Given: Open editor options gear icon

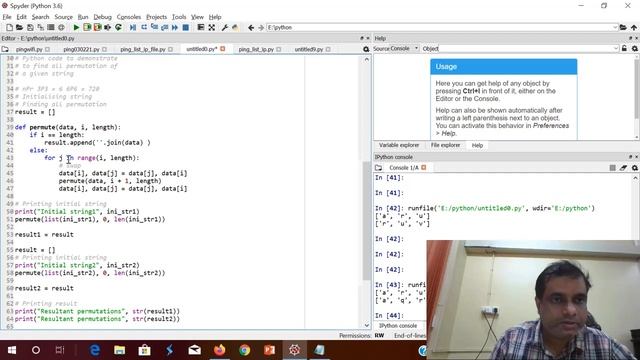Looking at the screenshot, I should [366, 49].
